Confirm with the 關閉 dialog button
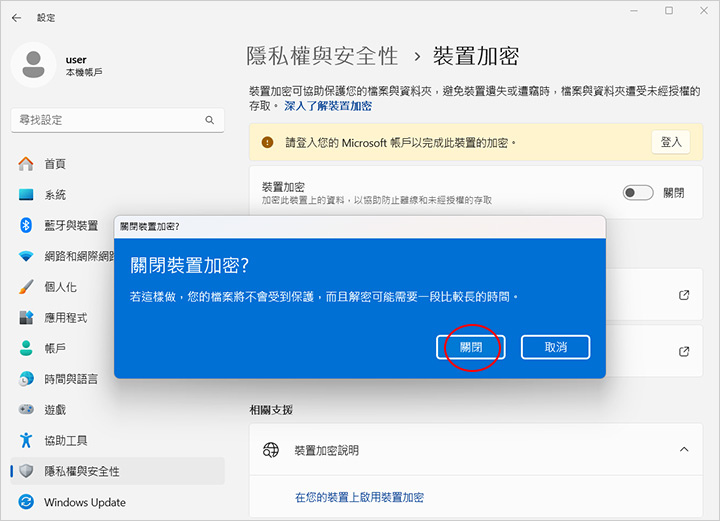The width and height of the screenshot is (720, 521). point(471,347)
